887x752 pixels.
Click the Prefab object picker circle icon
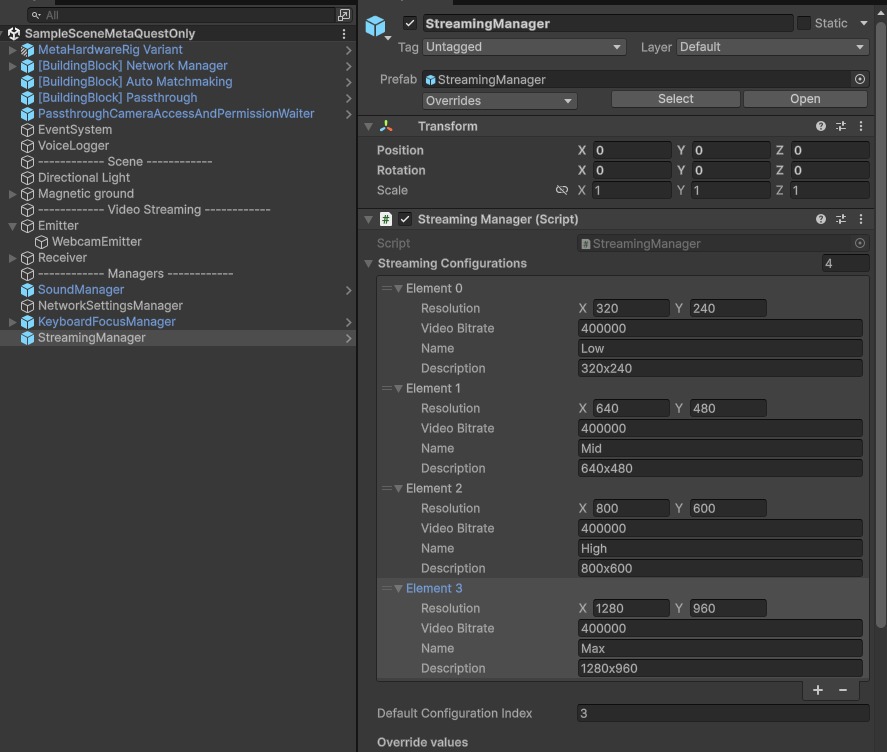coord(860,79)
